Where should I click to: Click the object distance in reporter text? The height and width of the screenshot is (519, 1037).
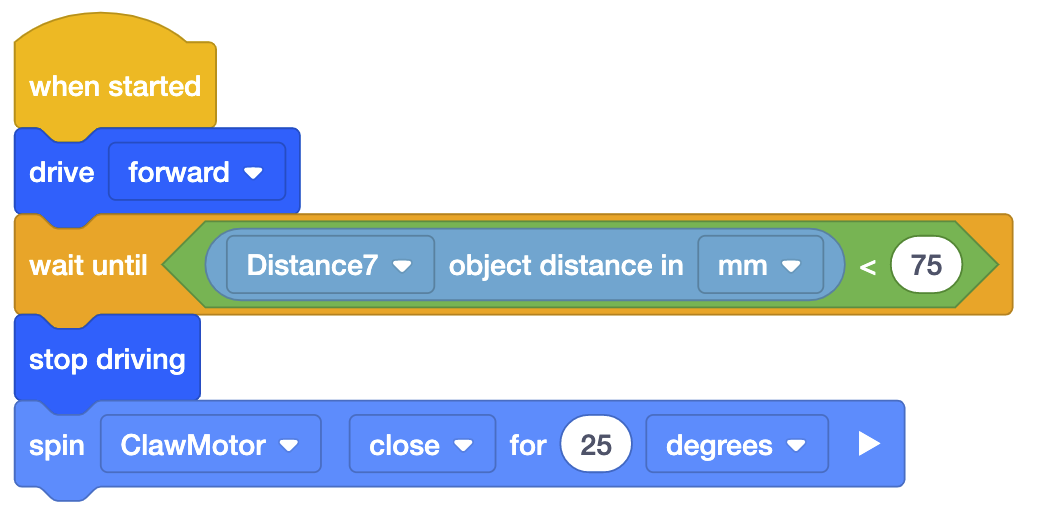click(566, 265)
